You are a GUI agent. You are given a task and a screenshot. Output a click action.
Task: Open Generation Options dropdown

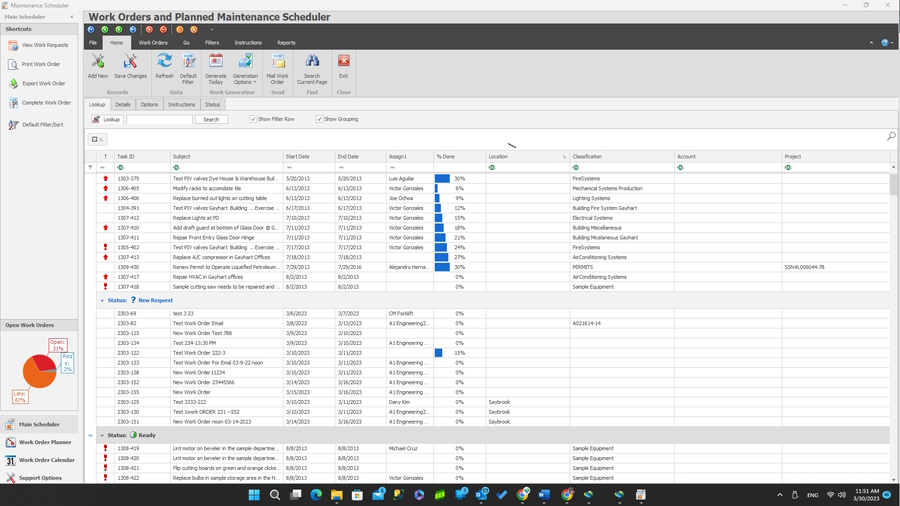(x=245, y=68)
